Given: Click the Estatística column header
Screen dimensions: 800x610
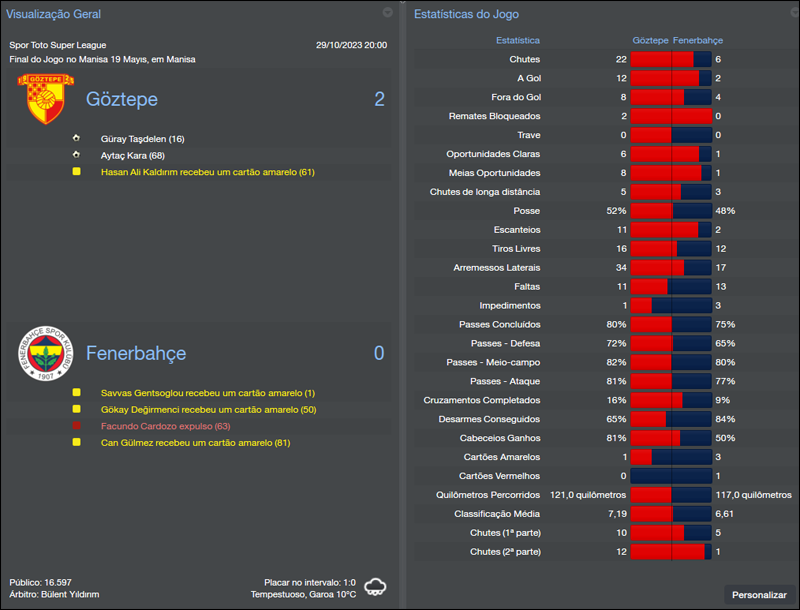Looking at the screenshot, I should pyautogui.click(x=517, y=40).
